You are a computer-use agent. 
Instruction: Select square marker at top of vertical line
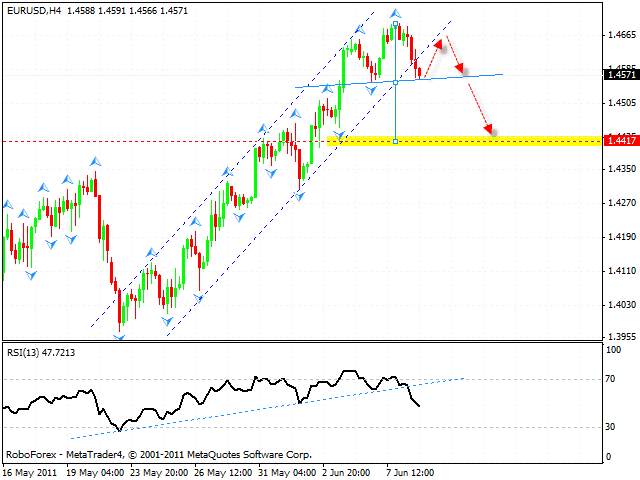click(397, 22)
